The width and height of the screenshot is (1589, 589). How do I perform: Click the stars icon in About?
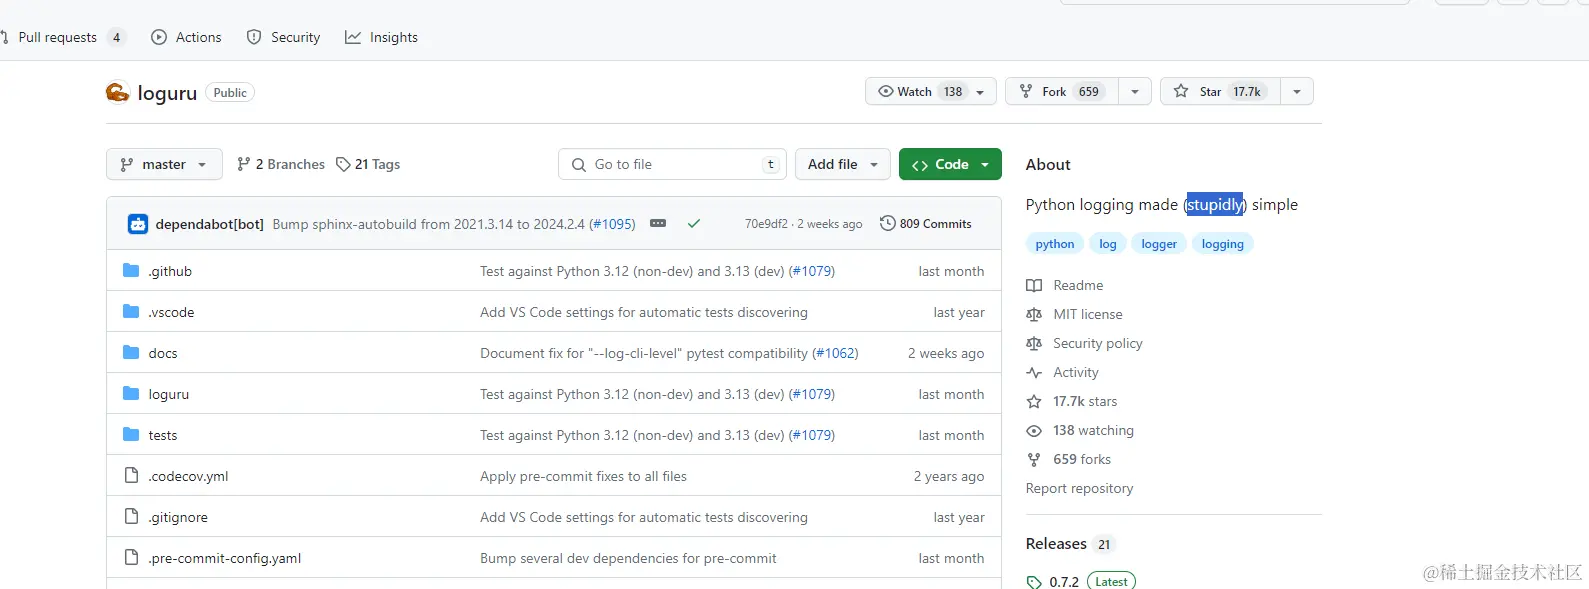(x=1034, y=401)
